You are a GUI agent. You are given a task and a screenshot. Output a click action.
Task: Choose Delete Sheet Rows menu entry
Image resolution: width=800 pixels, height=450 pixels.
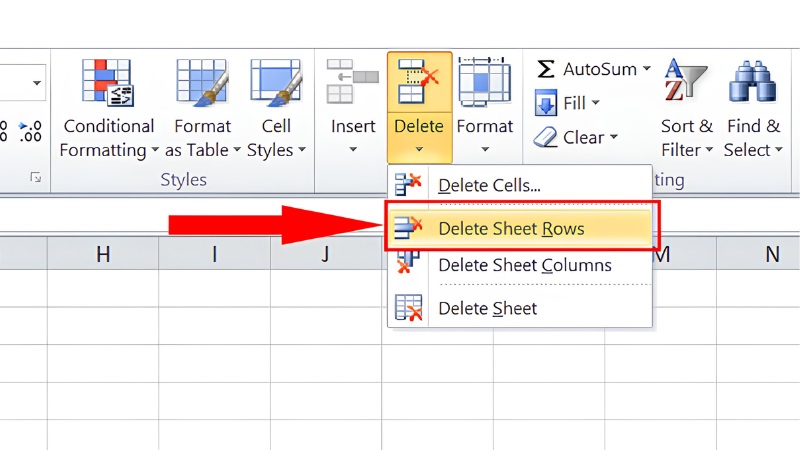click(520, 228)
